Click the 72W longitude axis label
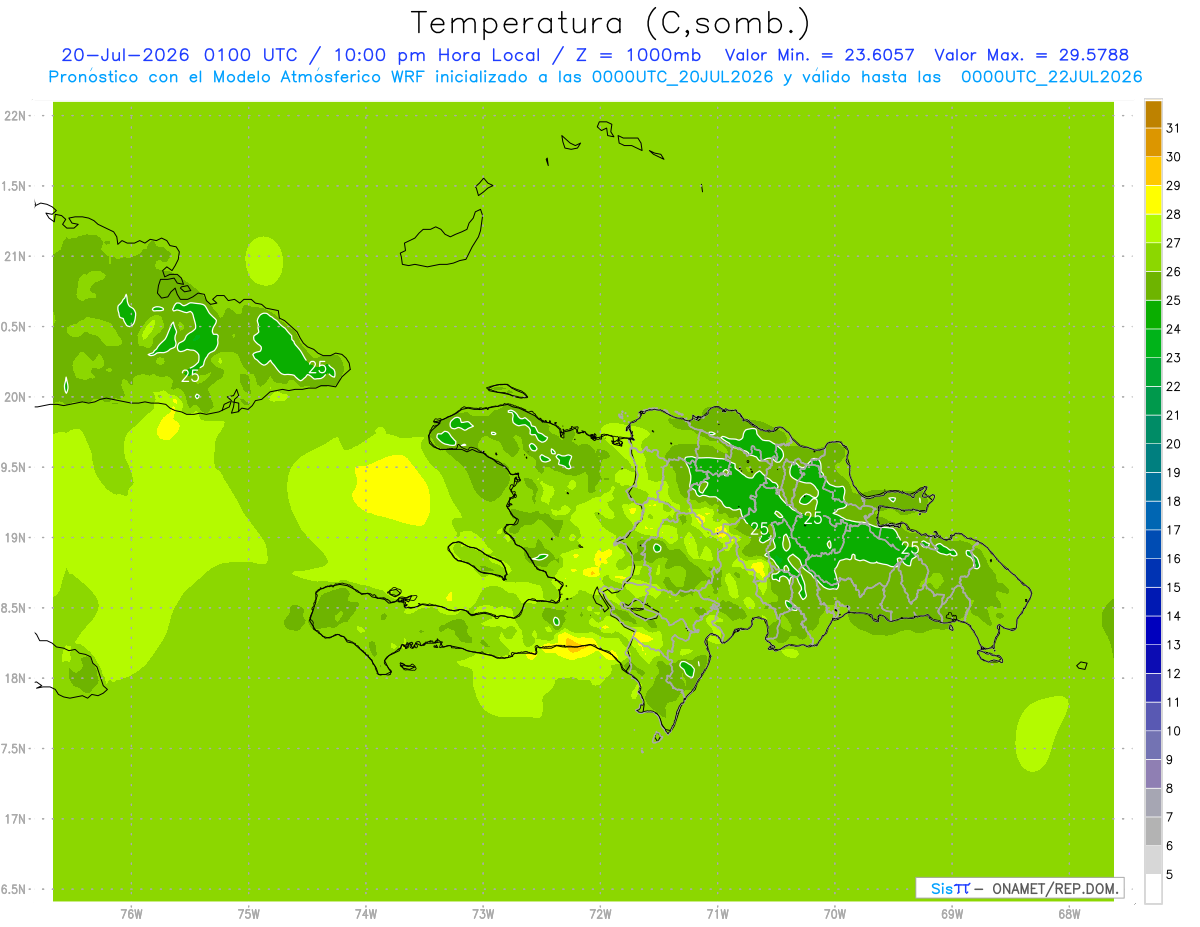Screen dimensions: 1200x927 [600, 914]
